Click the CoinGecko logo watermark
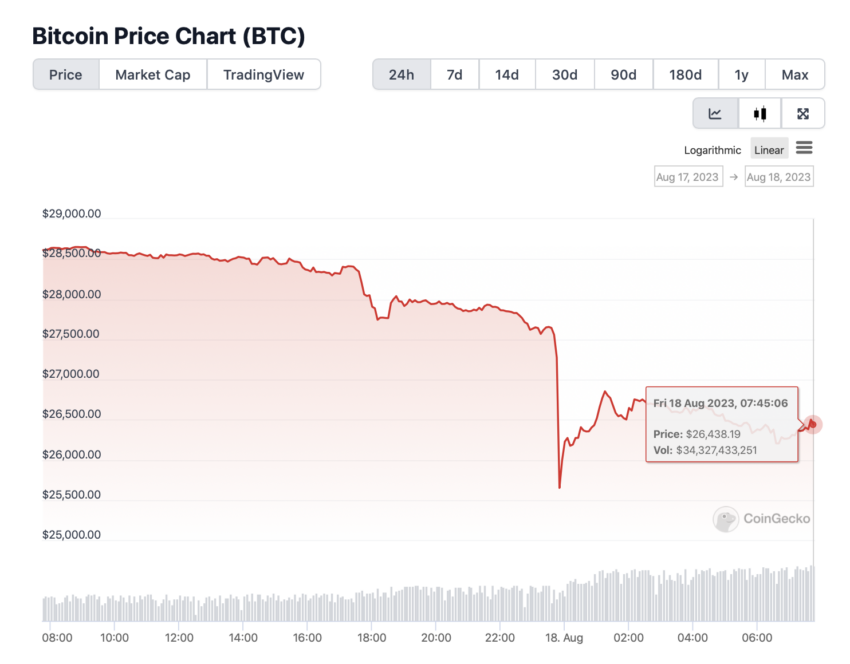The image size is (850, 664). (762, 519)
